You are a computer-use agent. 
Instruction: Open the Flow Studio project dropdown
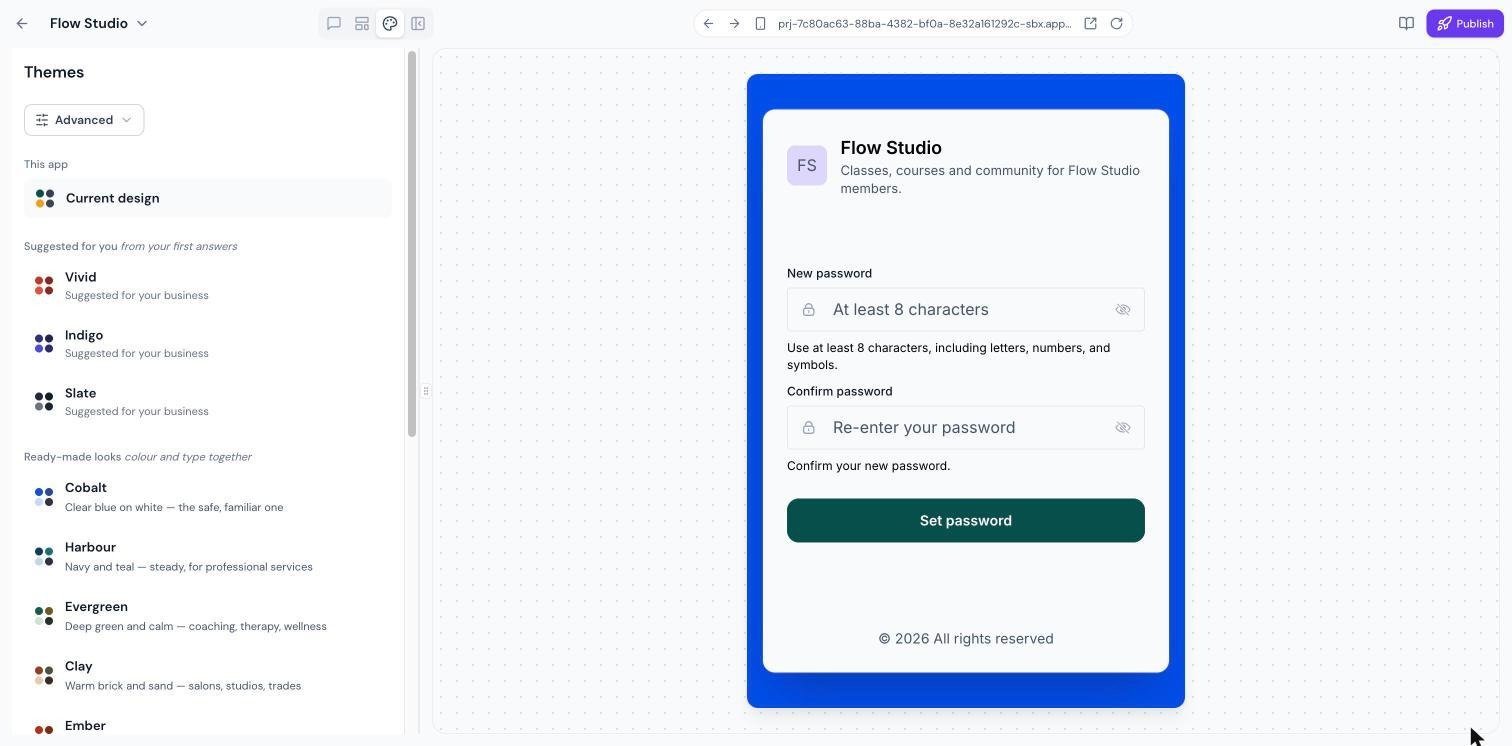click(x=99, y=23)
